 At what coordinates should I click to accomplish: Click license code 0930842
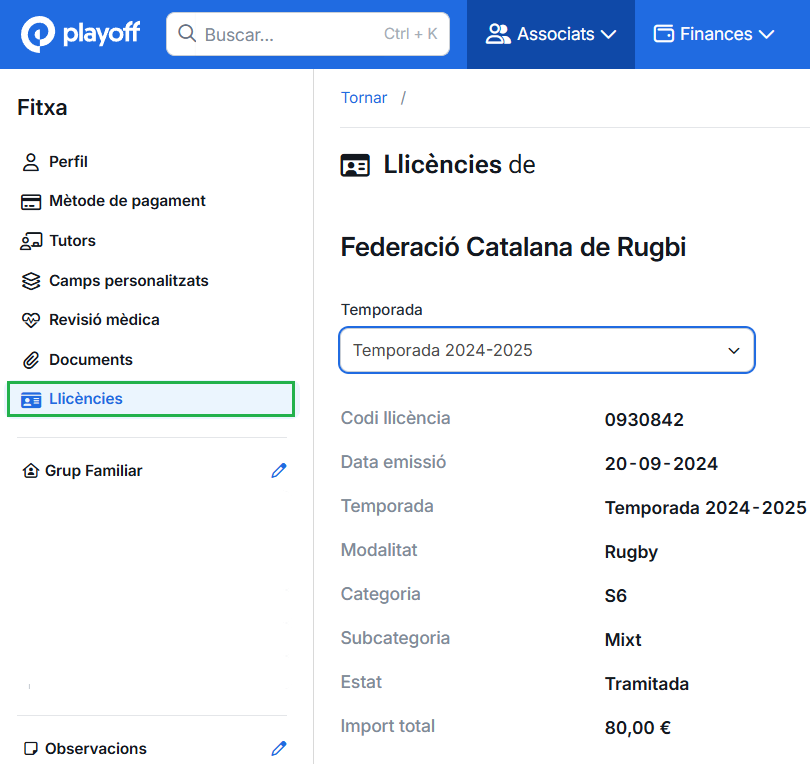[644, 420]
